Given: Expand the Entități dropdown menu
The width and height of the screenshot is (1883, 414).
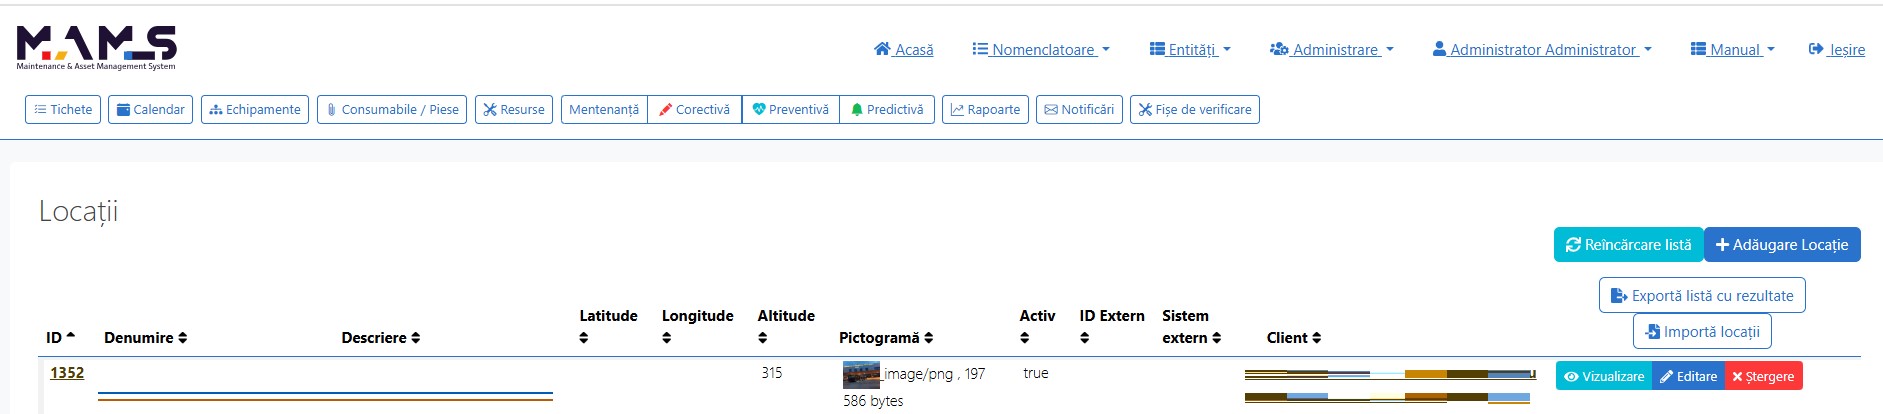Looking at the screenshot, I should click(x=1190, y=49).
